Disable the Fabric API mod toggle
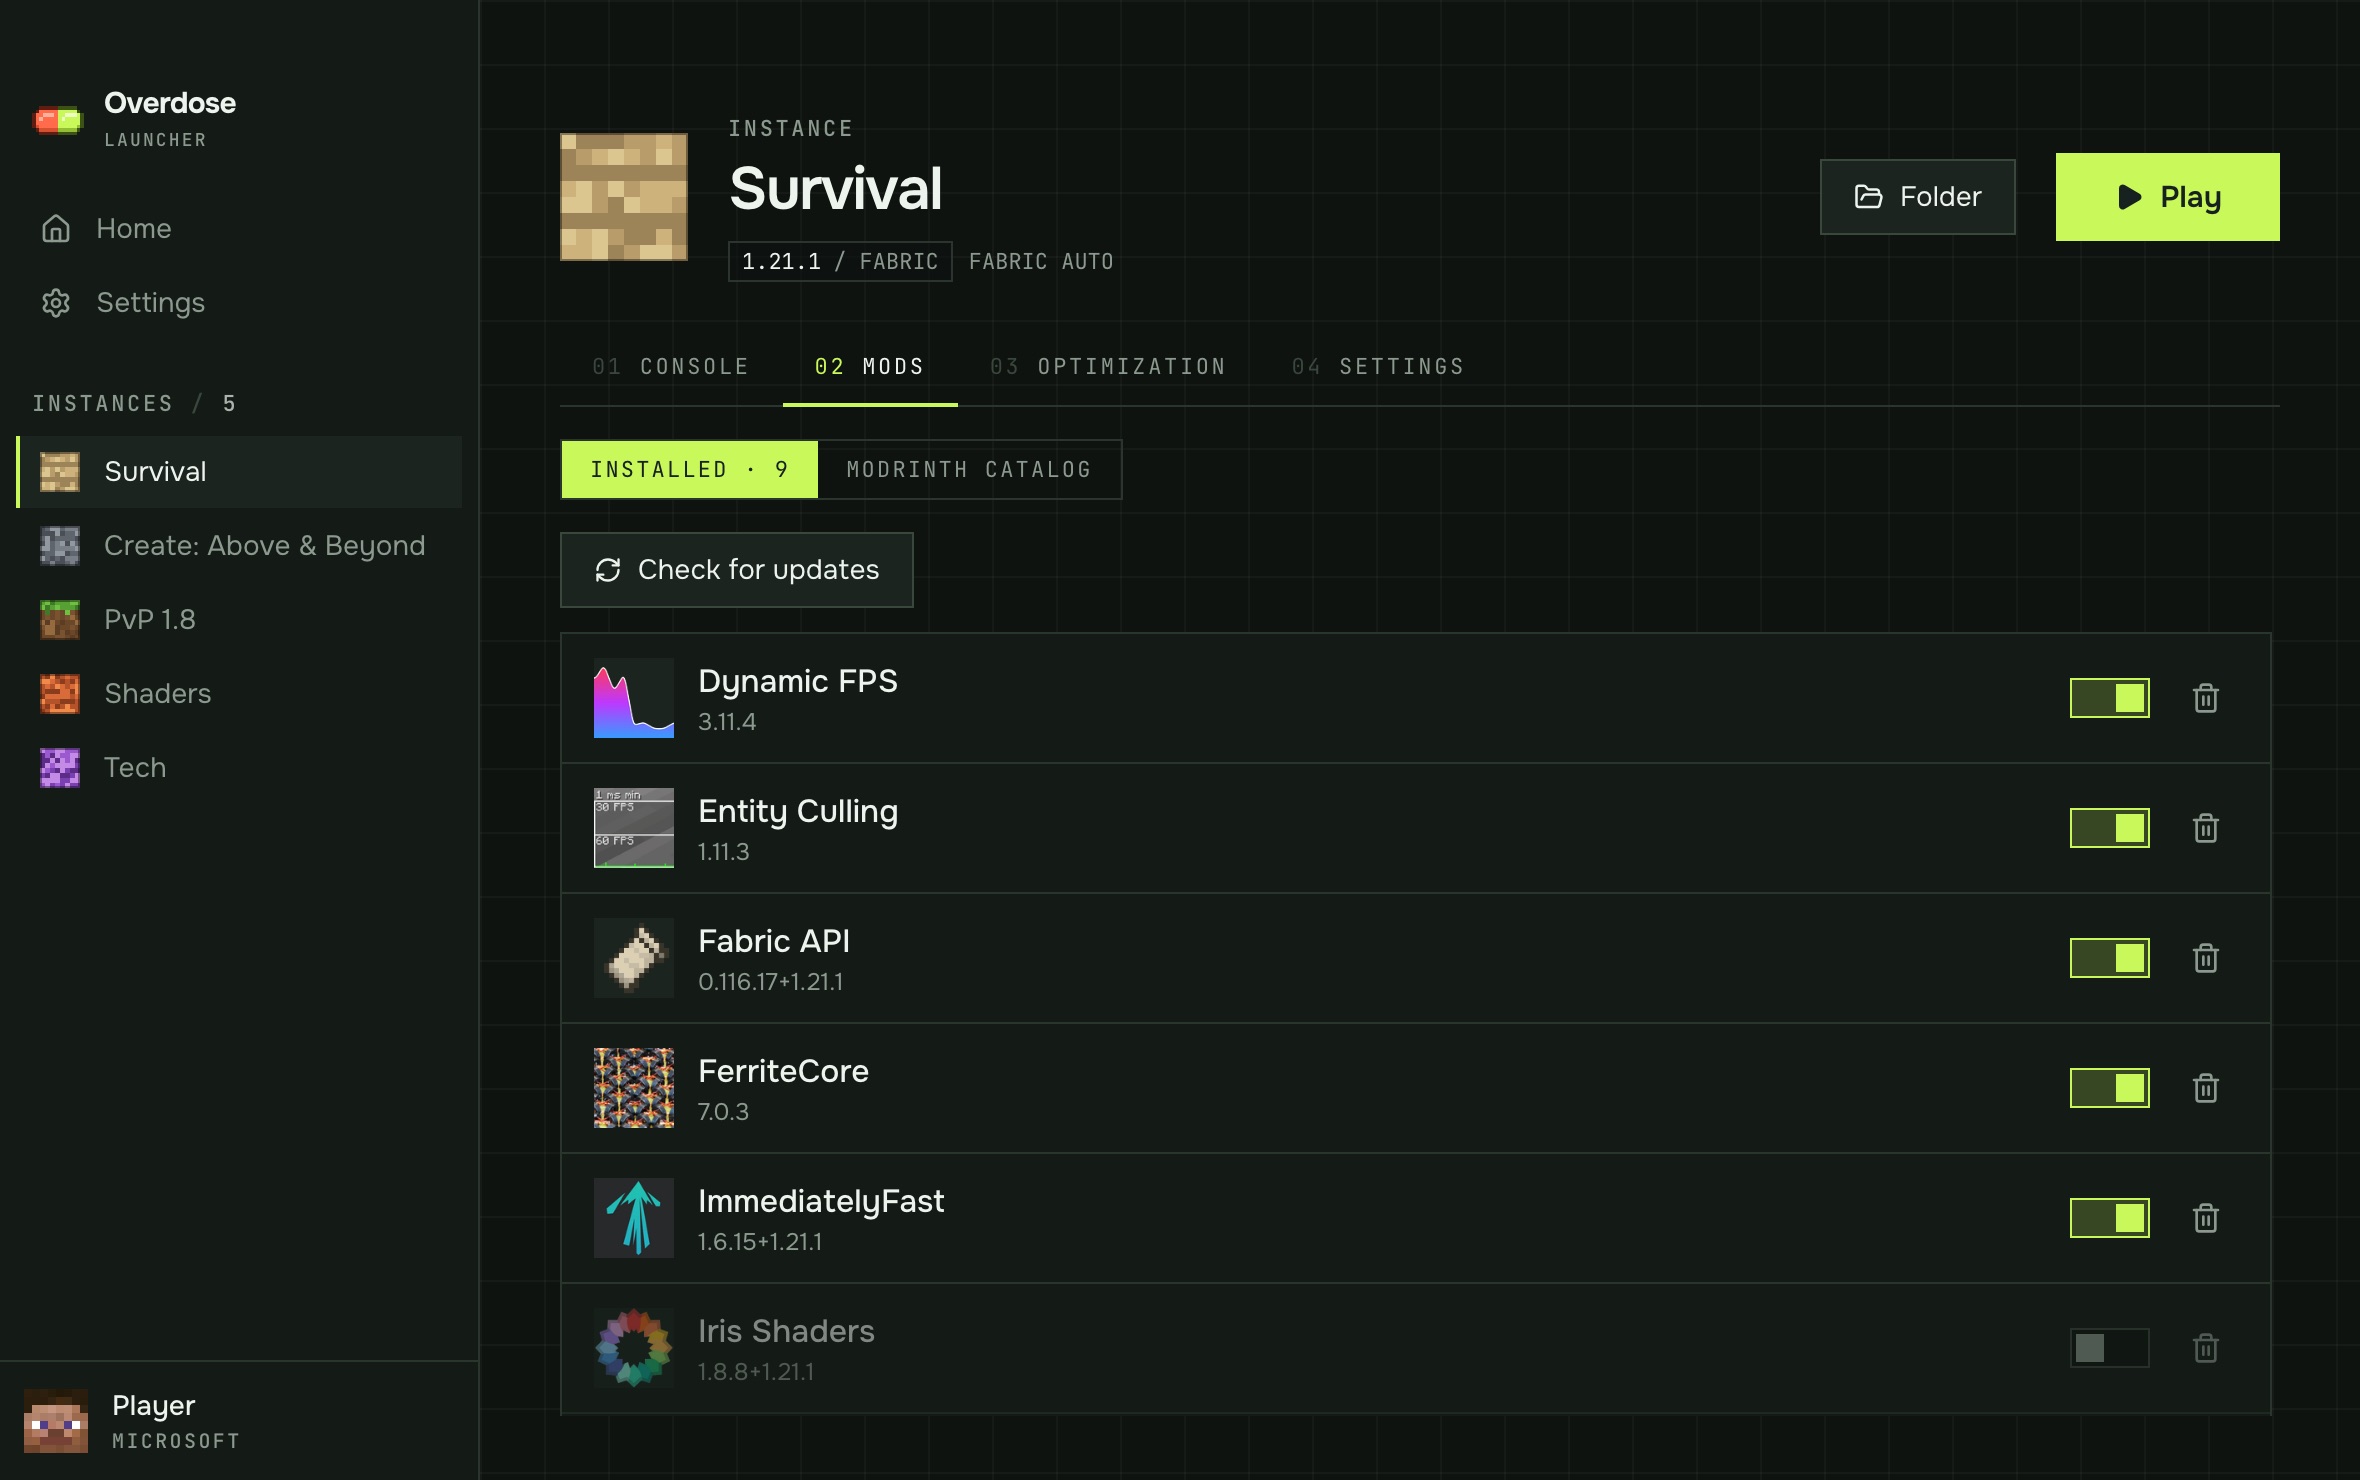The image size is (2360, 1480). [2110, 958]
